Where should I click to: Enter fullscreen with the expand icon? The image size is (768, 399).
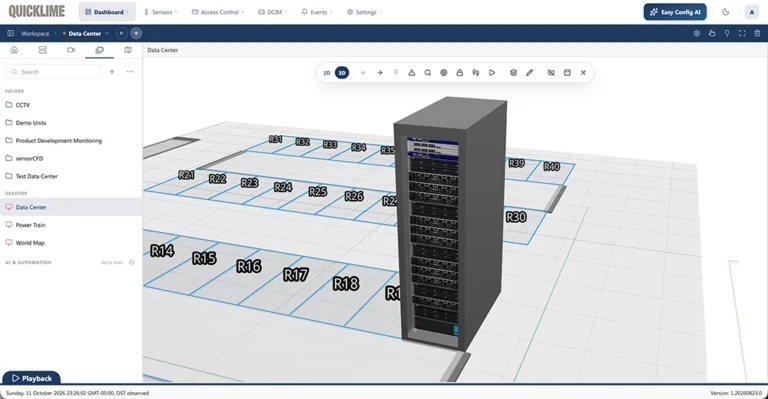(x=743, y=33)
